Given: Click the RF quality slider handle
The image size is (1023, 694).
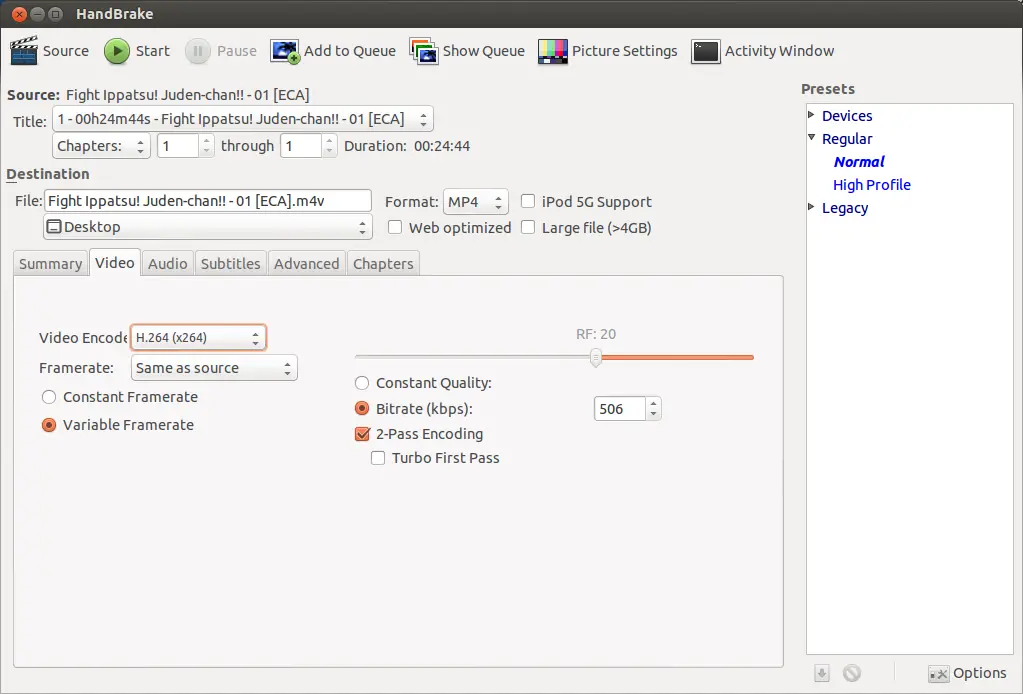Looking at the screenshot, I should pyautogui.click(x=595, y=357).
